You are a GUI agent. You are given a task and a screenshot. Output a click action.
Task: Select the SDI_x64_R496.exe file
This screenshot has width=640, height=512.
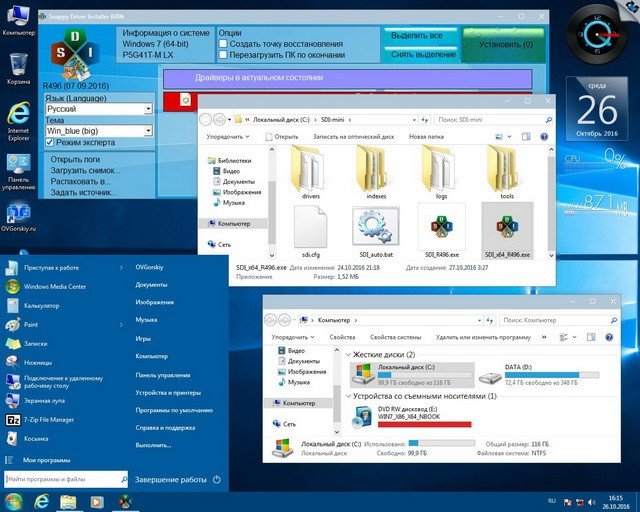click(507, 231)
